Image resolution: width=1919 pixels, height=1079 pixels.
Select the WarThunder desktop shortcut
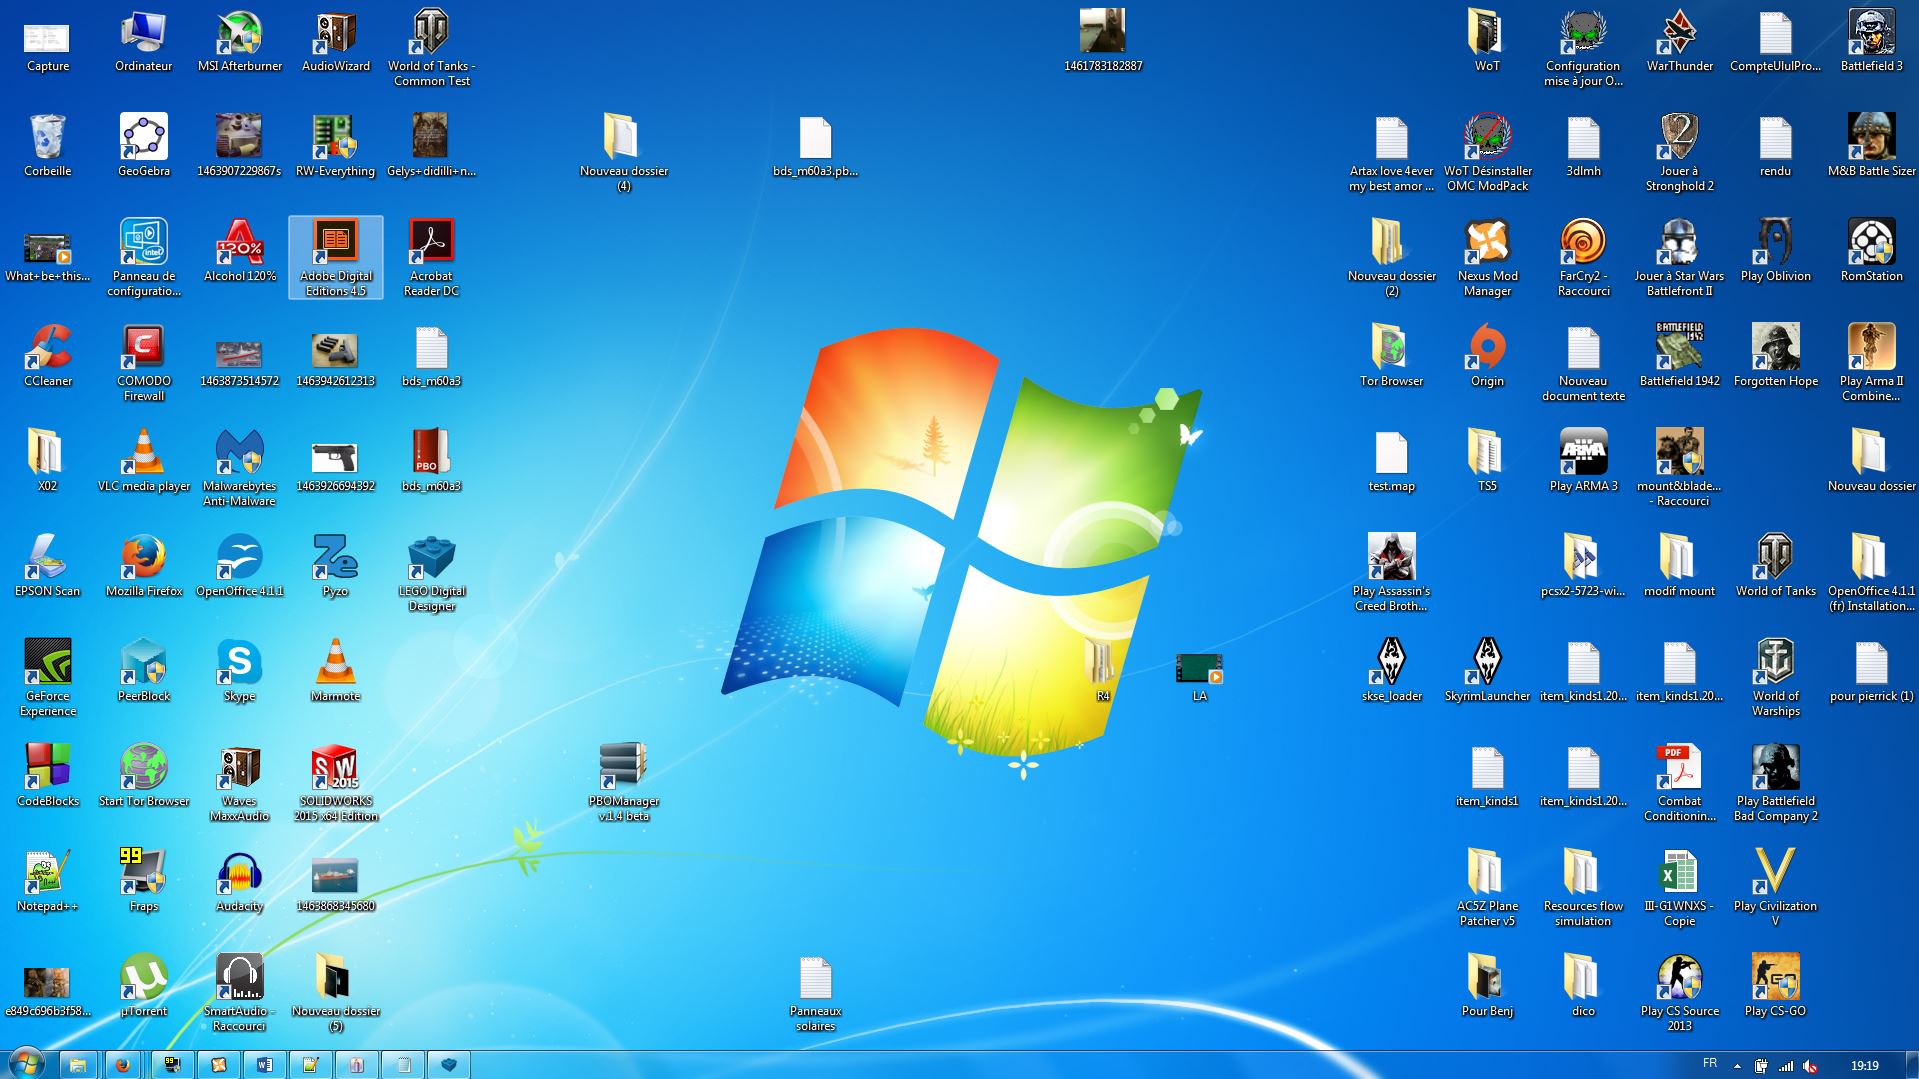(x=1680, y=42)
